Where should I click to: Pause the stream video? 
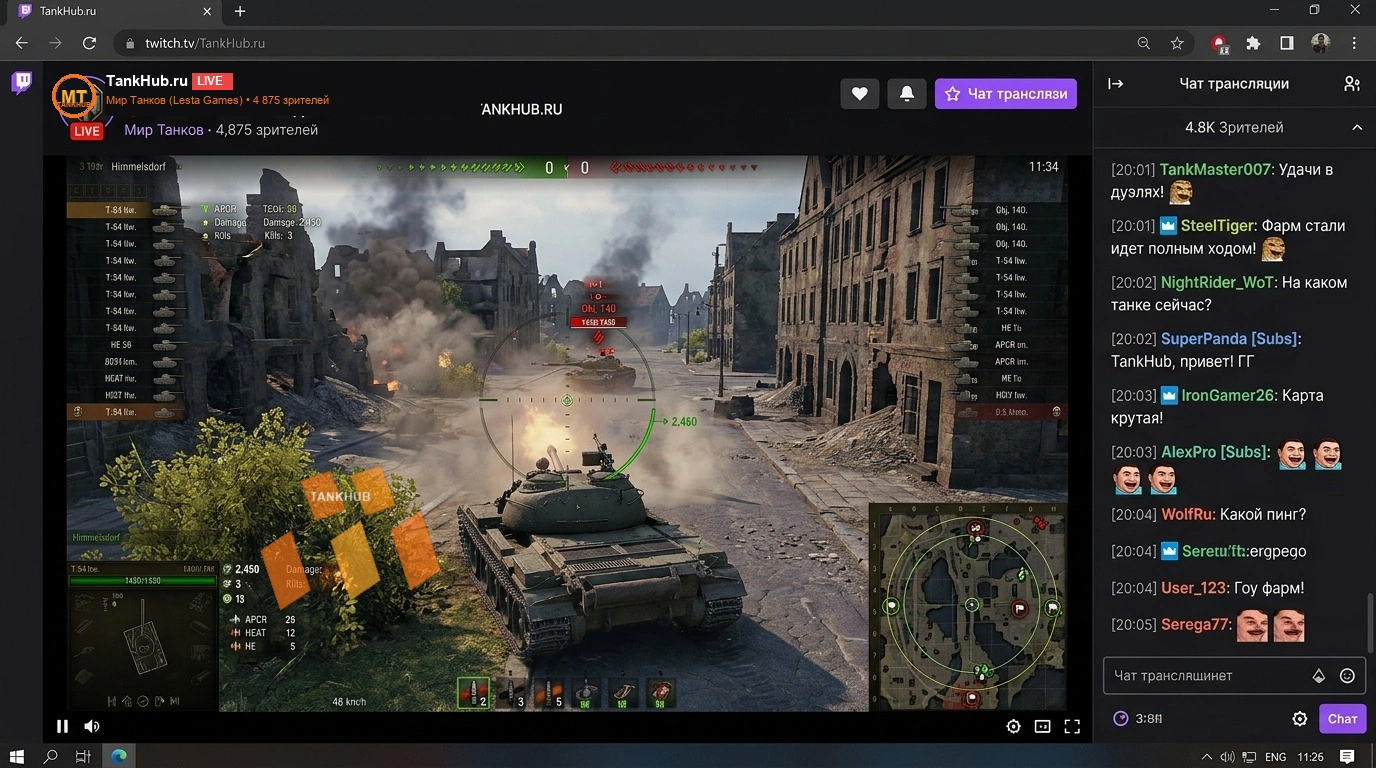click(62, 727)
